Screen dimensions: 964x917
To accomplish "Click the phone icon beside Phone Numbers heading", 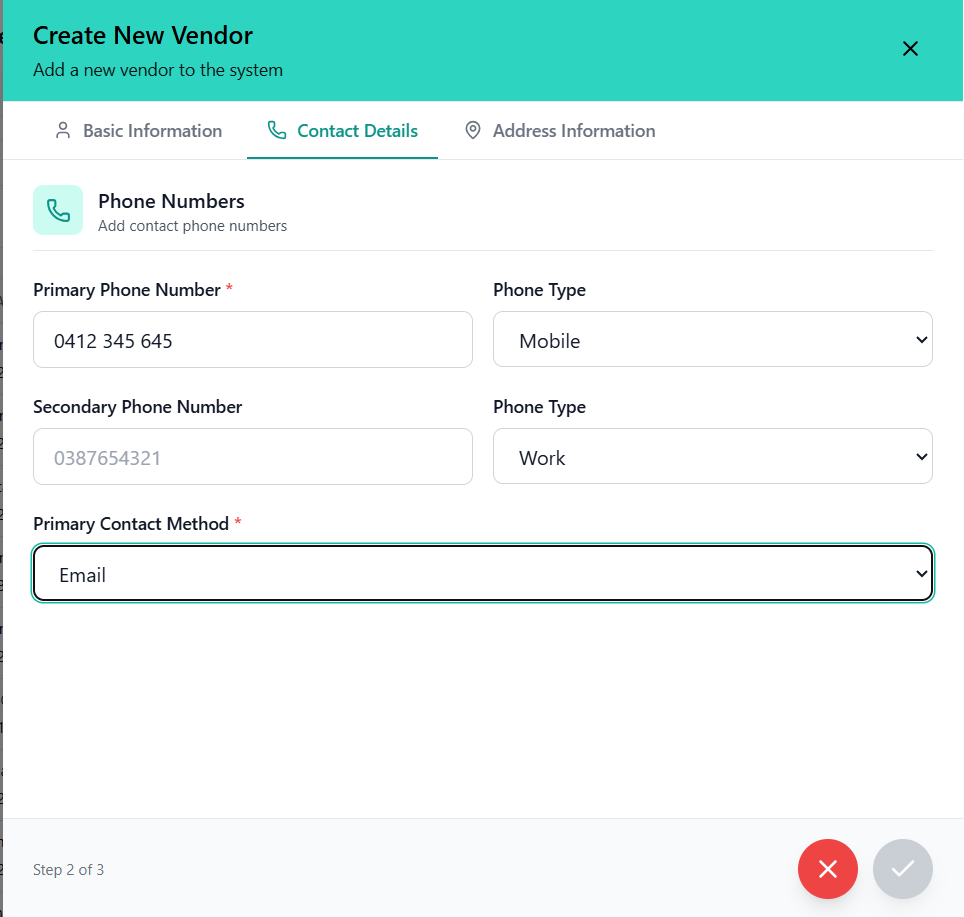I will pyautogui.click(x=58, y=210).
